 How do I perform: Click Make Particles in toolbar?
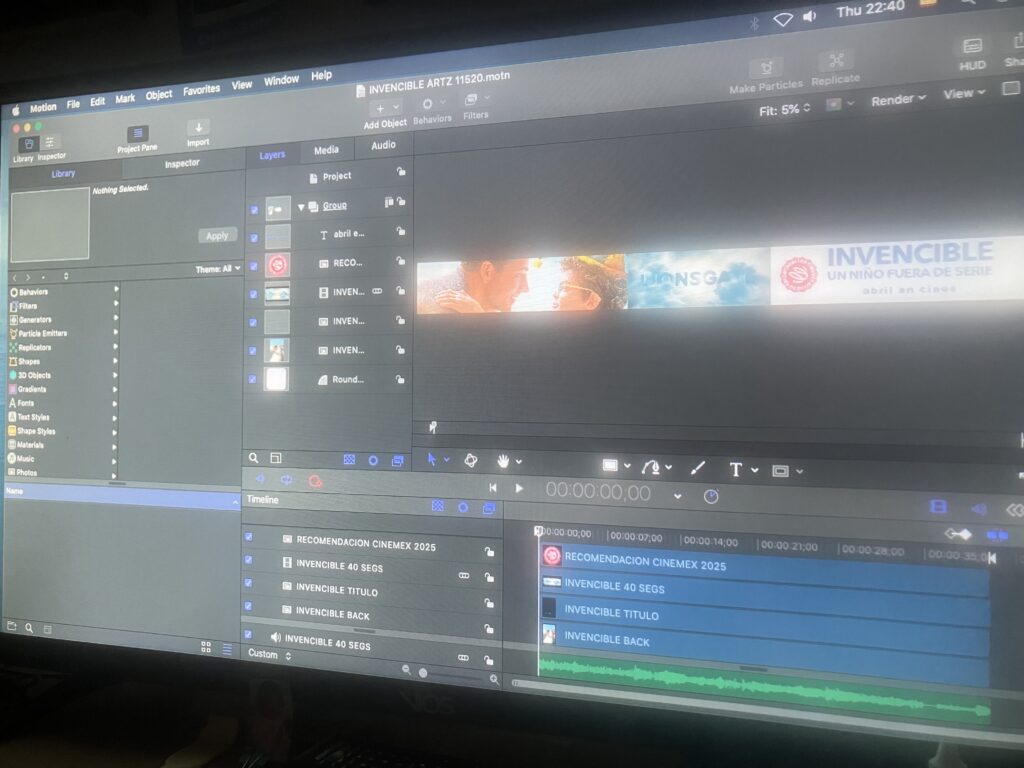click(767, 67)
